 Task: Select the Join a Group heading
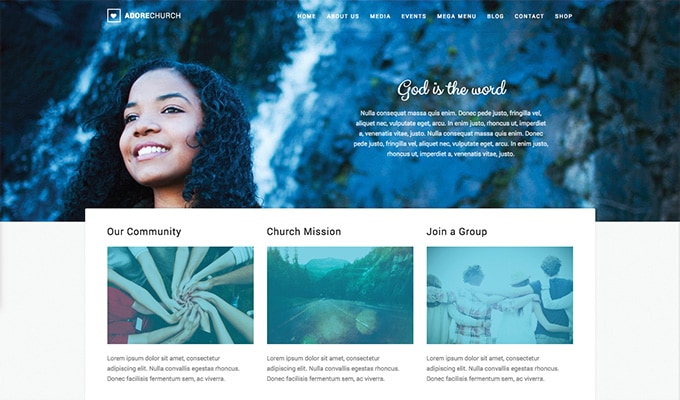tap(457, 232)
